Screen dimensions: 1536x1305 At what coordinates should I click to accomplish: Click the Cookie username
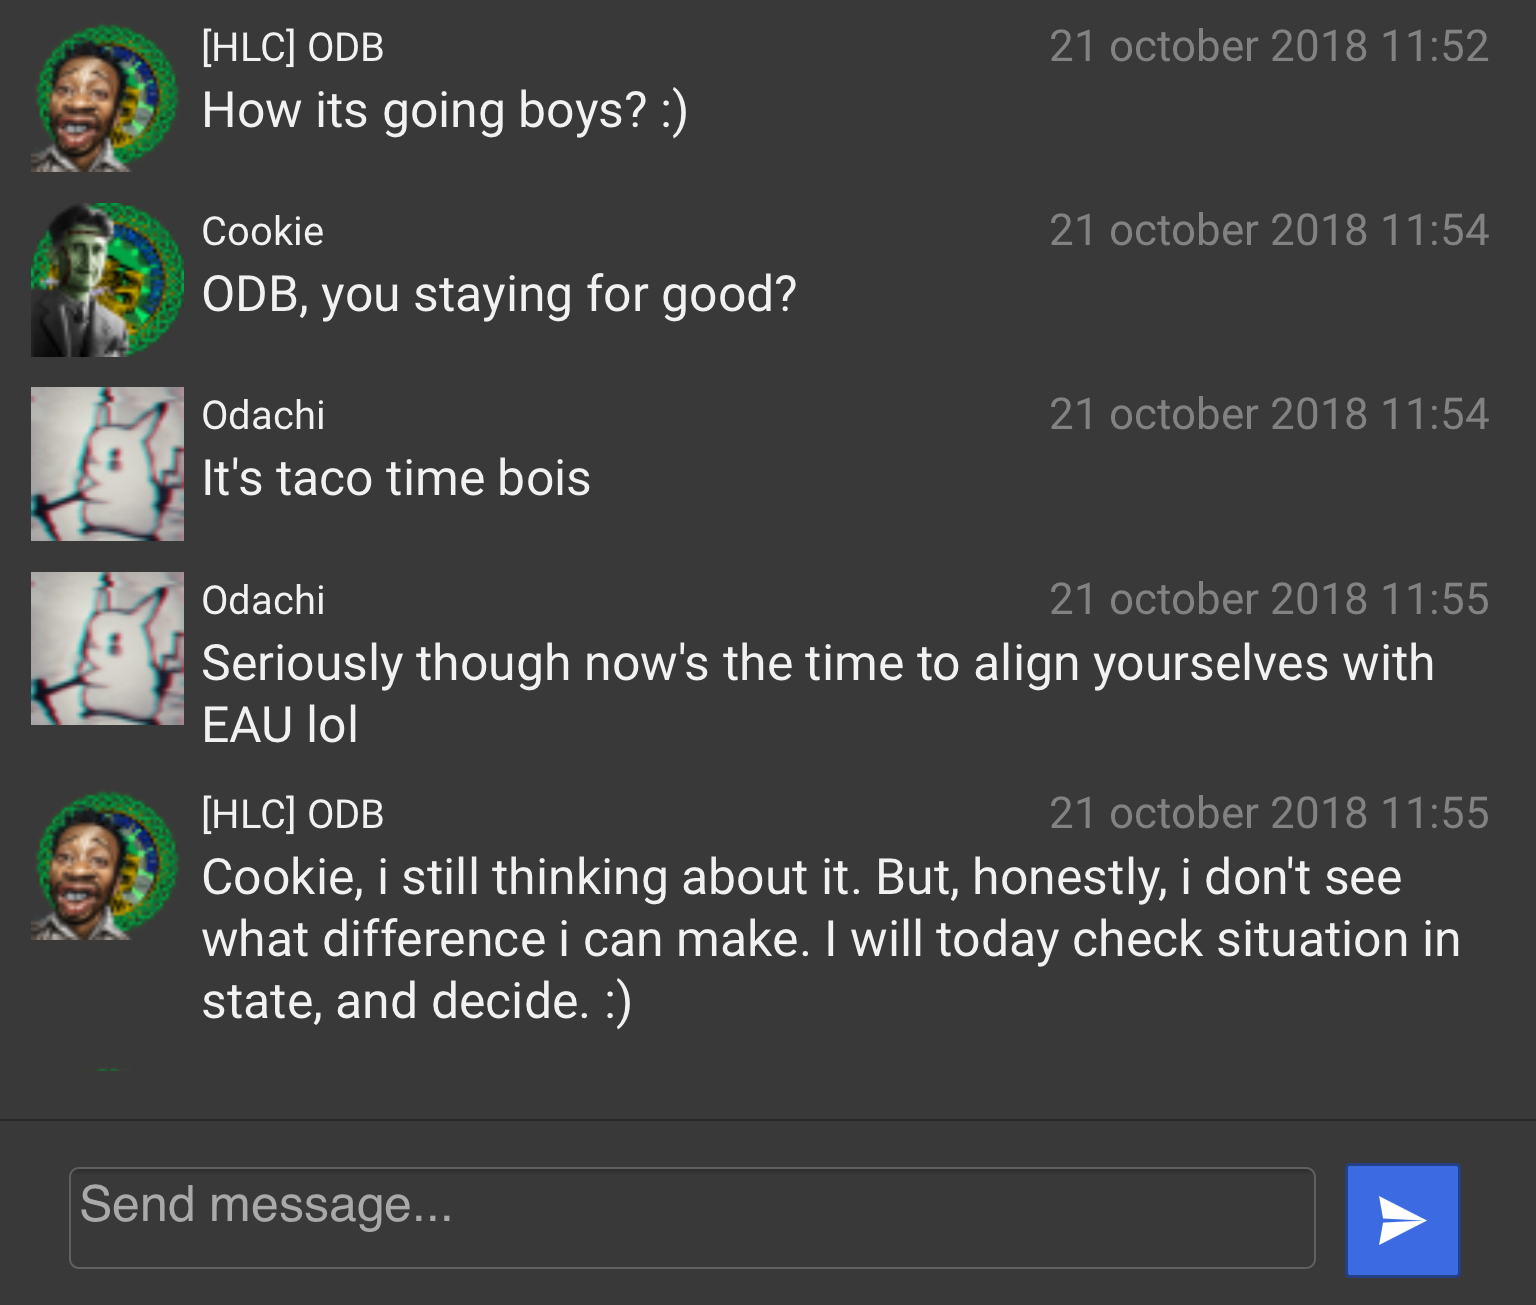(263, 232)
